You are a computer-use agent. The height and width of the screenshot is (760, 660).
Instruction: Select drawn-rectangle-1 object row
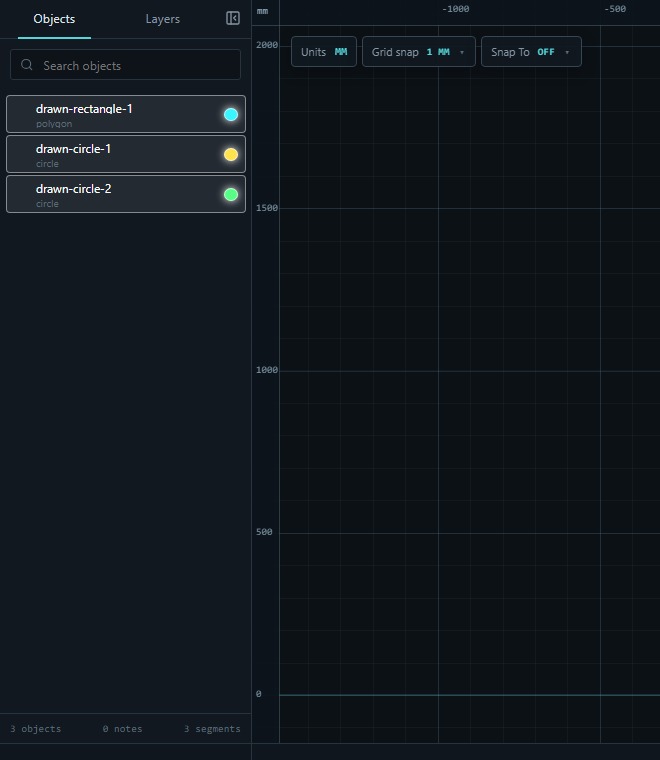126,114
